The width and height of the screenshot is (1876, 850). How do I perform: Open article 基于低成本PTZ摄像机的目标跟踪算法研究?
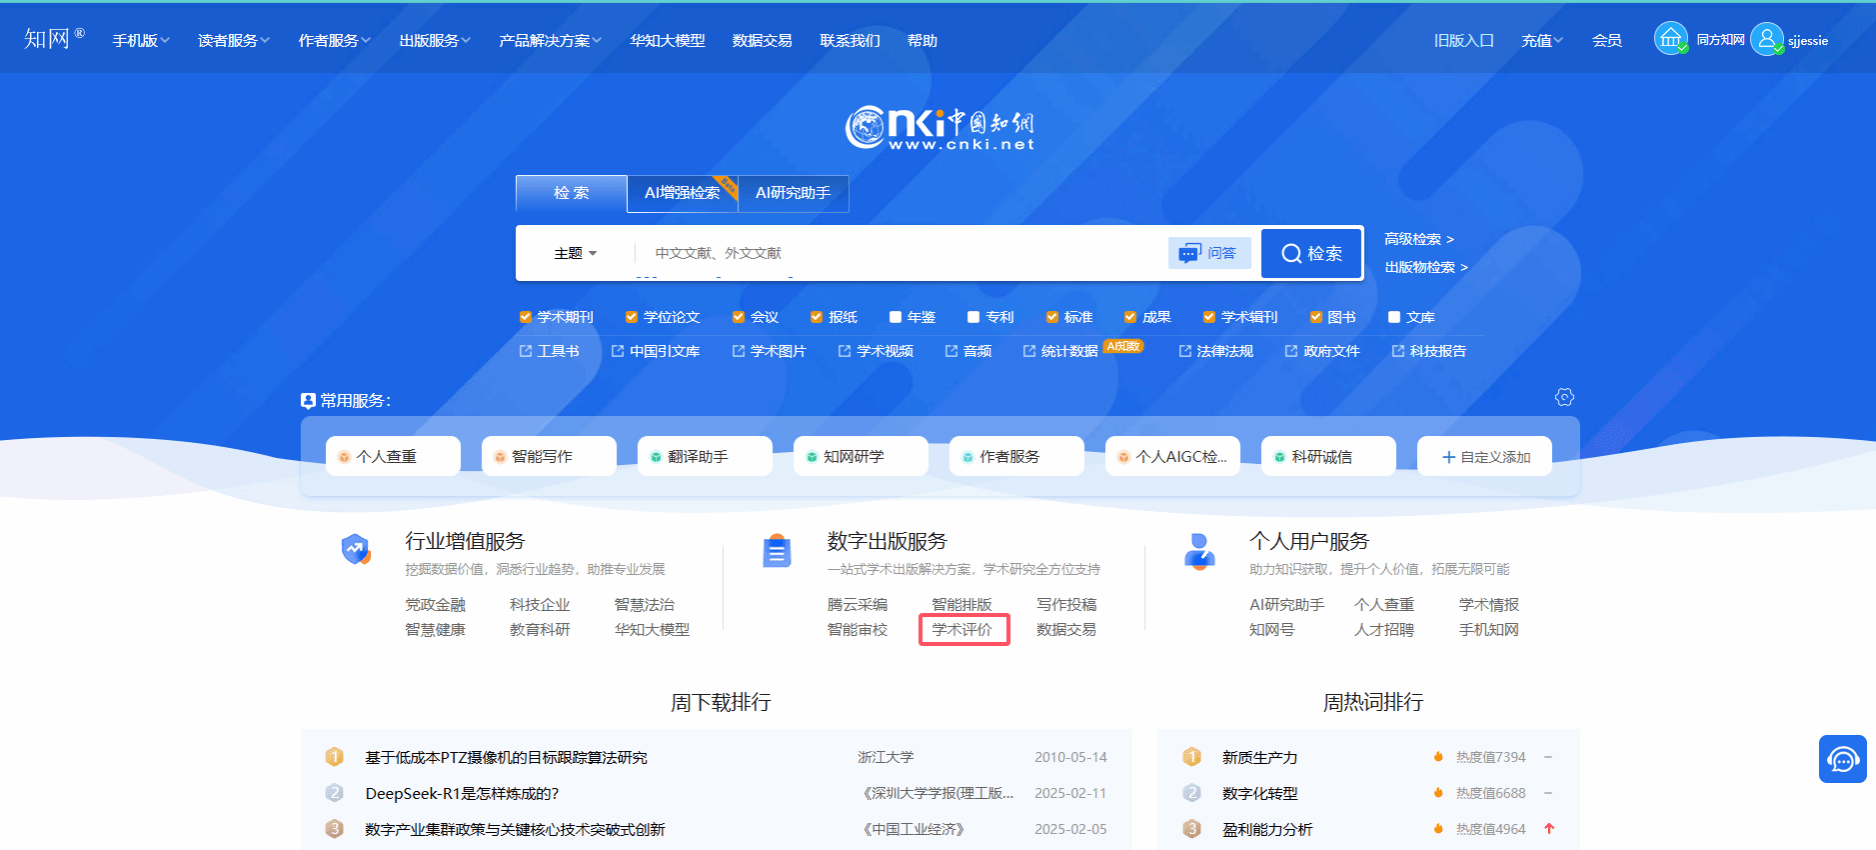[506, 757]
